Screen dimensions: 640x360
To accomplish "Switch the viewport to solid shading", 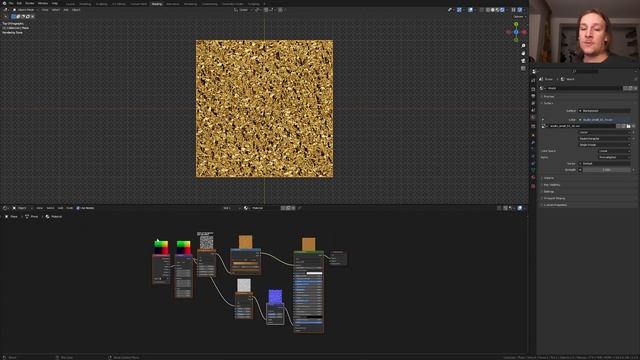I will pyautogui.click(x=493, y=10).
